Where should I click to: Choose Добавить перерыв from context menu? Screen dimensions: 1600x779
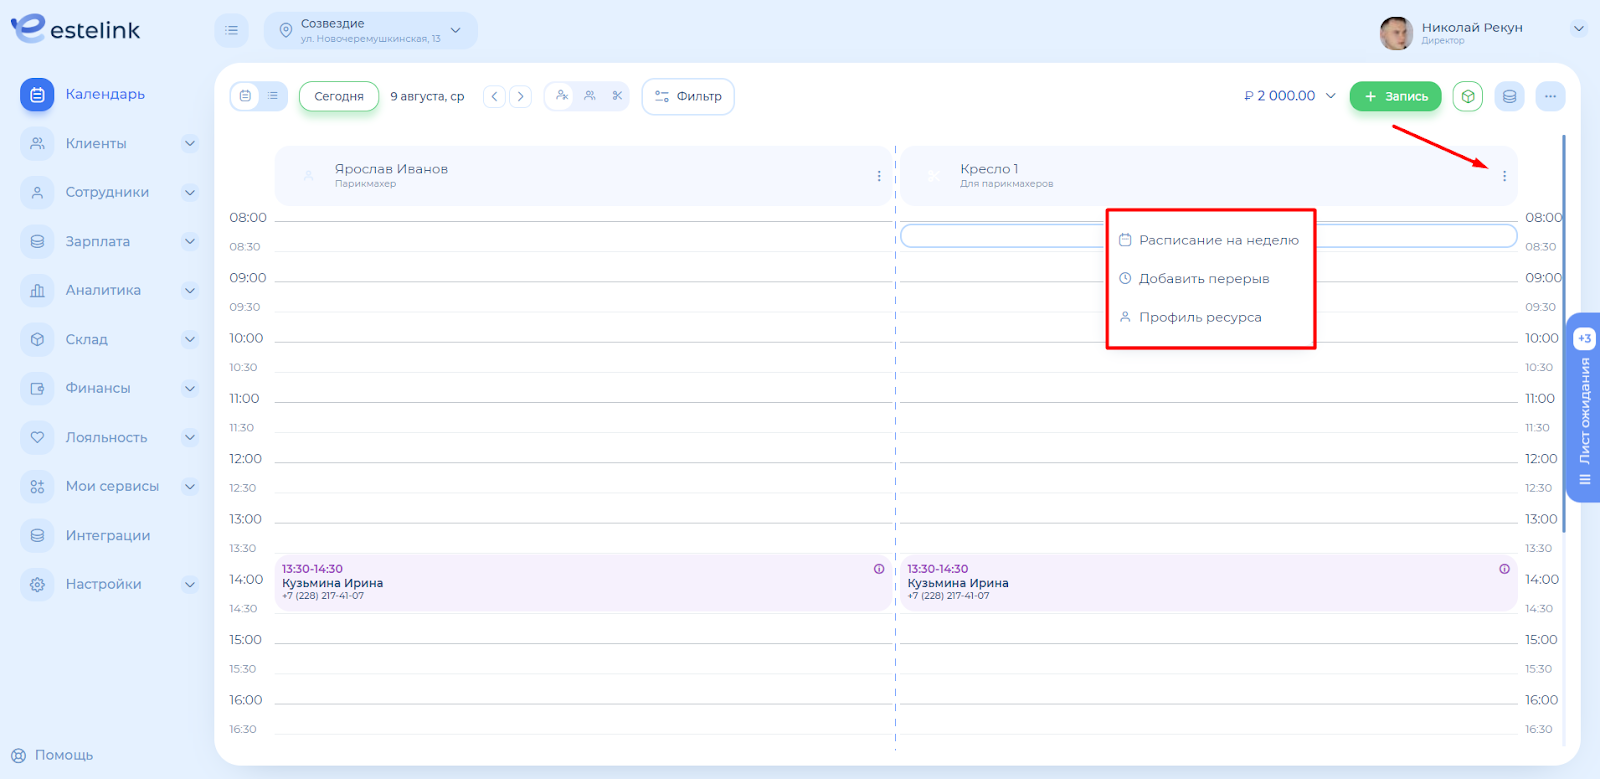point(1204,279)
